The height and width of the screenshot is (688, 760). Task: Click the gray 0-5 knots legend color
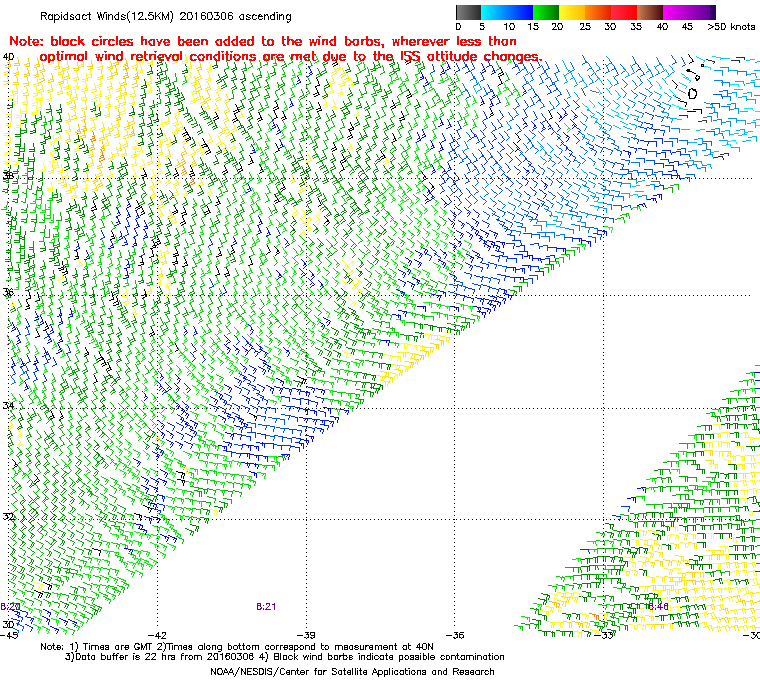468,12
